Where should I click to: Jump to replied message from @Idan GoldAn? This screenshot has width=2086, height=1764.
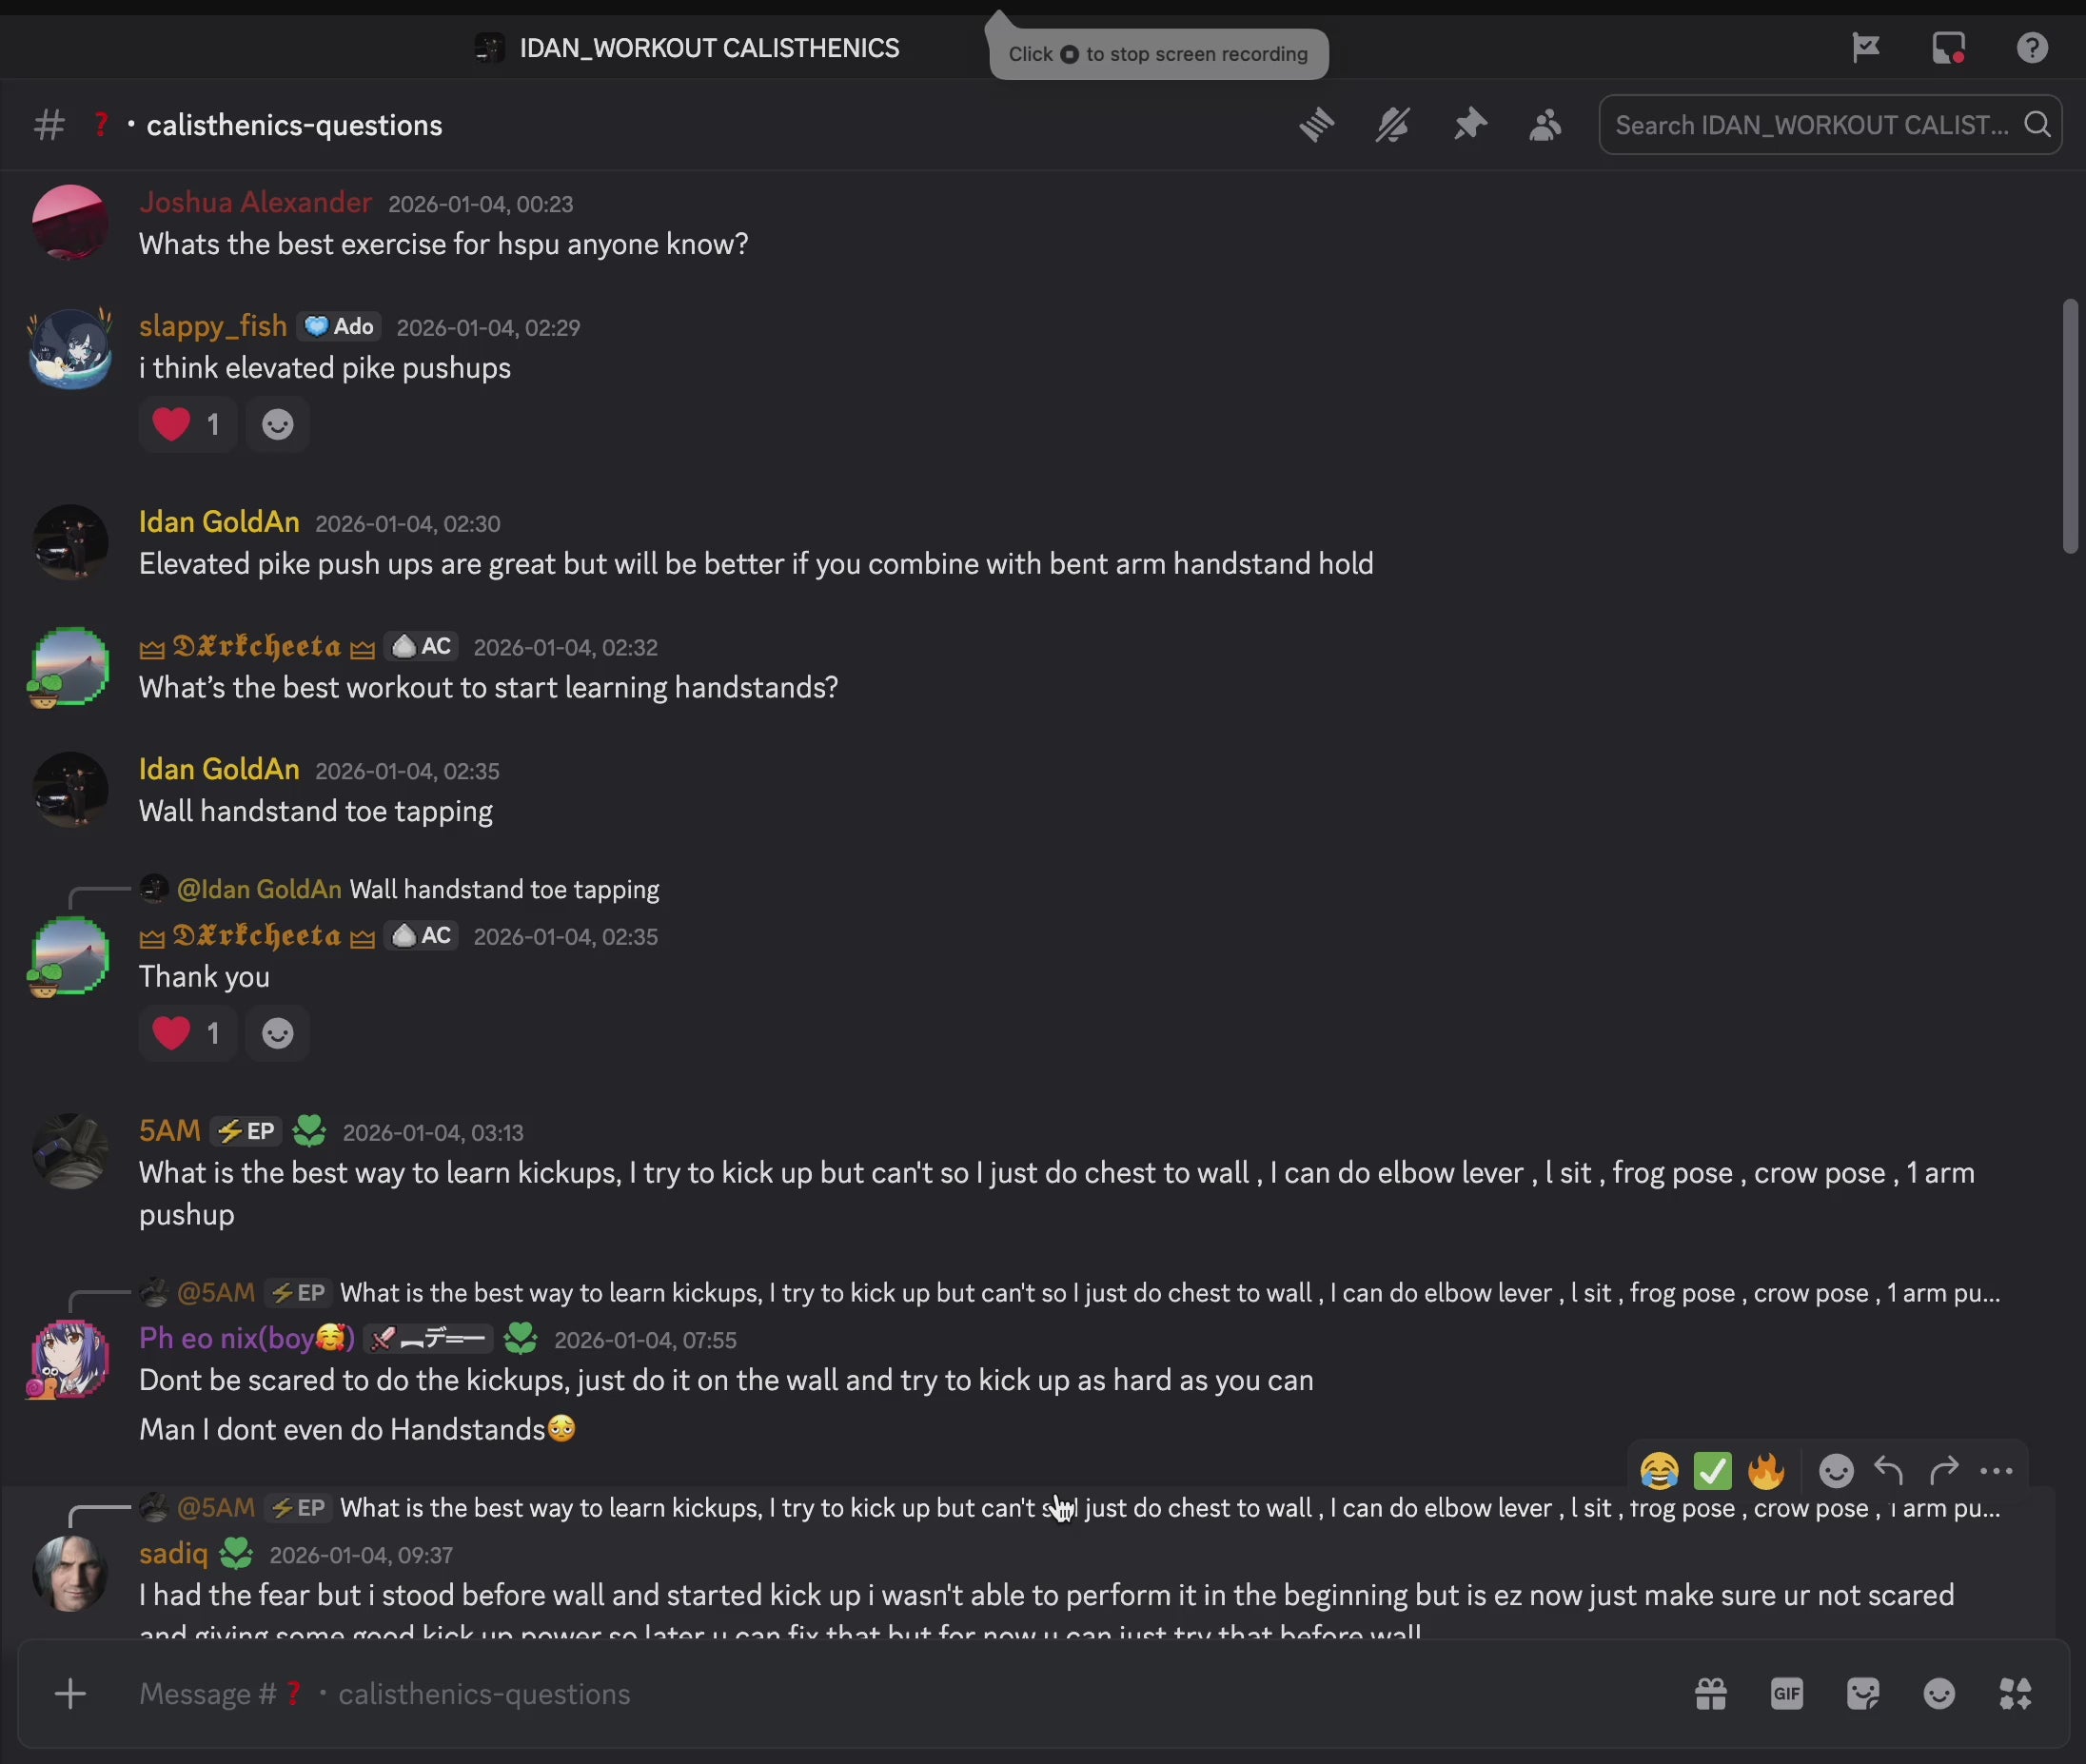pos(503,889)
